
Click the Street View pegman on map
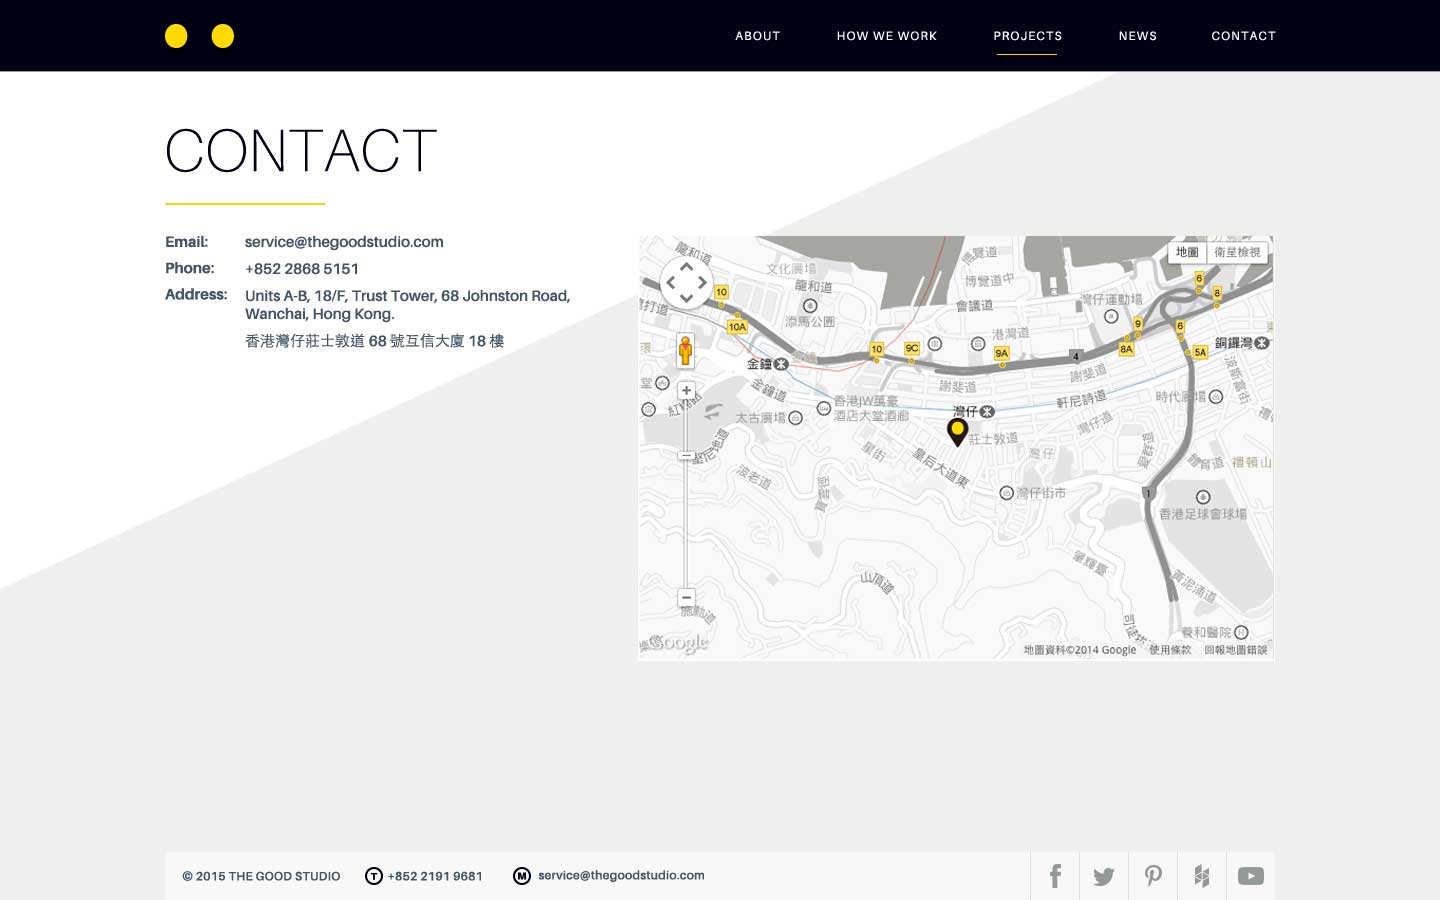pyautogui.click(x=685, y=351)
